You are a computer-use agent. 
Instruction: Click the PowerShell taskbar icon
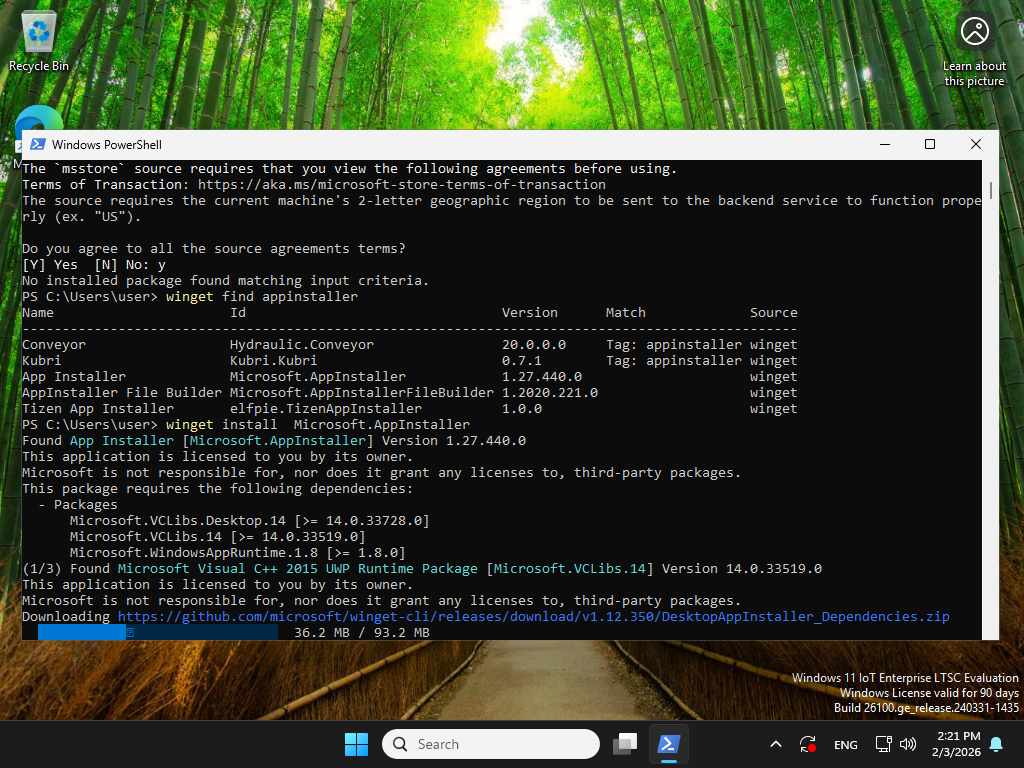pyautogui.click(x=668, y=744)
